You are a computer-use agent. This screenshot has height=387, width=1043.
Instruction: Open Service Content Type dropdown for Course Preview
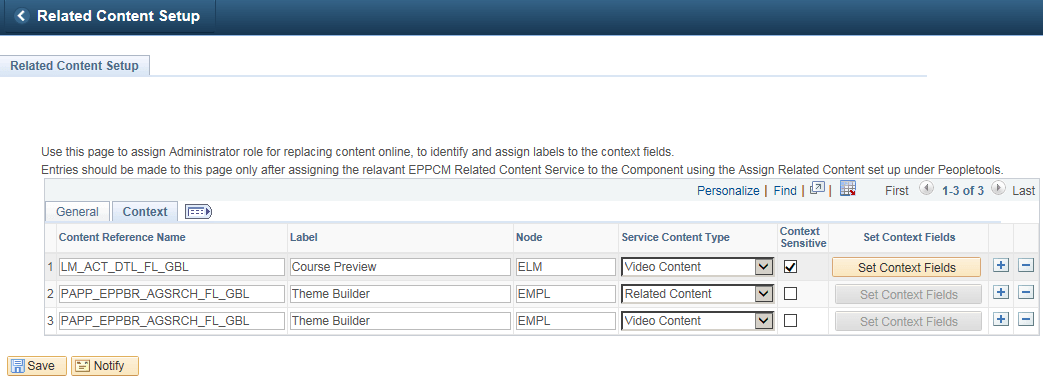[697, 267]
